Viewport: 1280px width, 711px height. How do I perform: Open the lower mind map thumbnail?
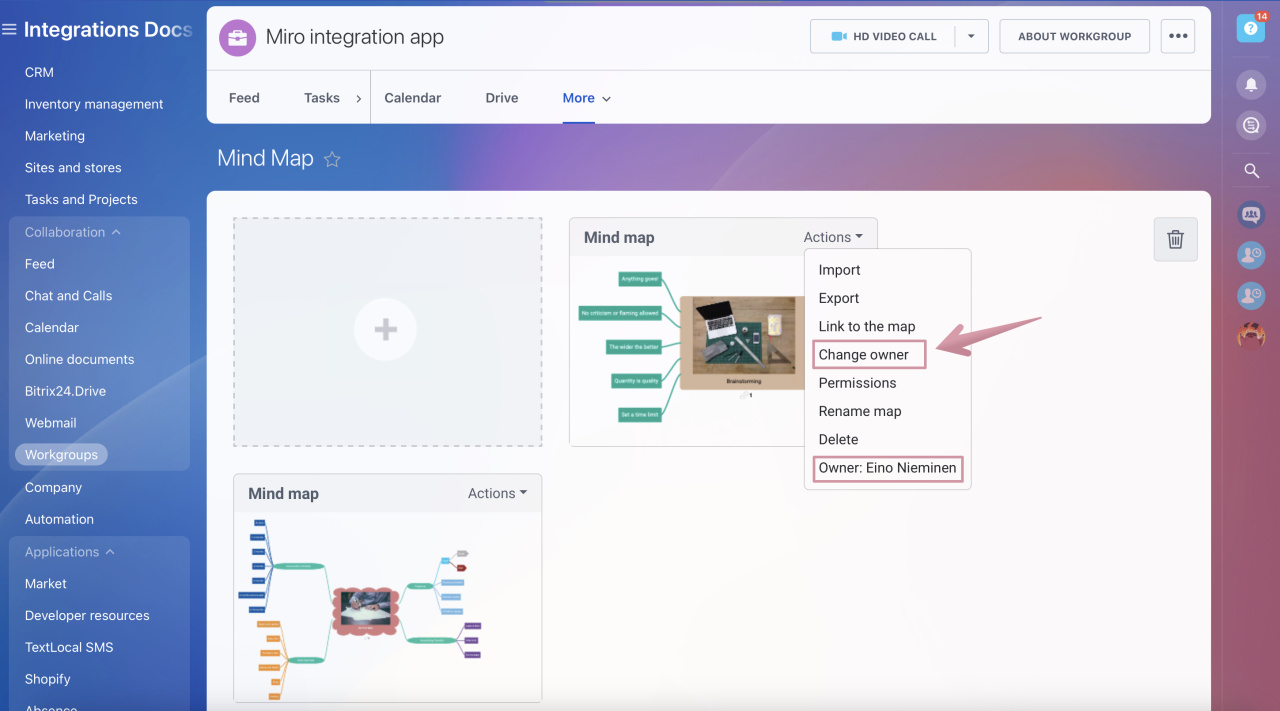click(388, 607)
